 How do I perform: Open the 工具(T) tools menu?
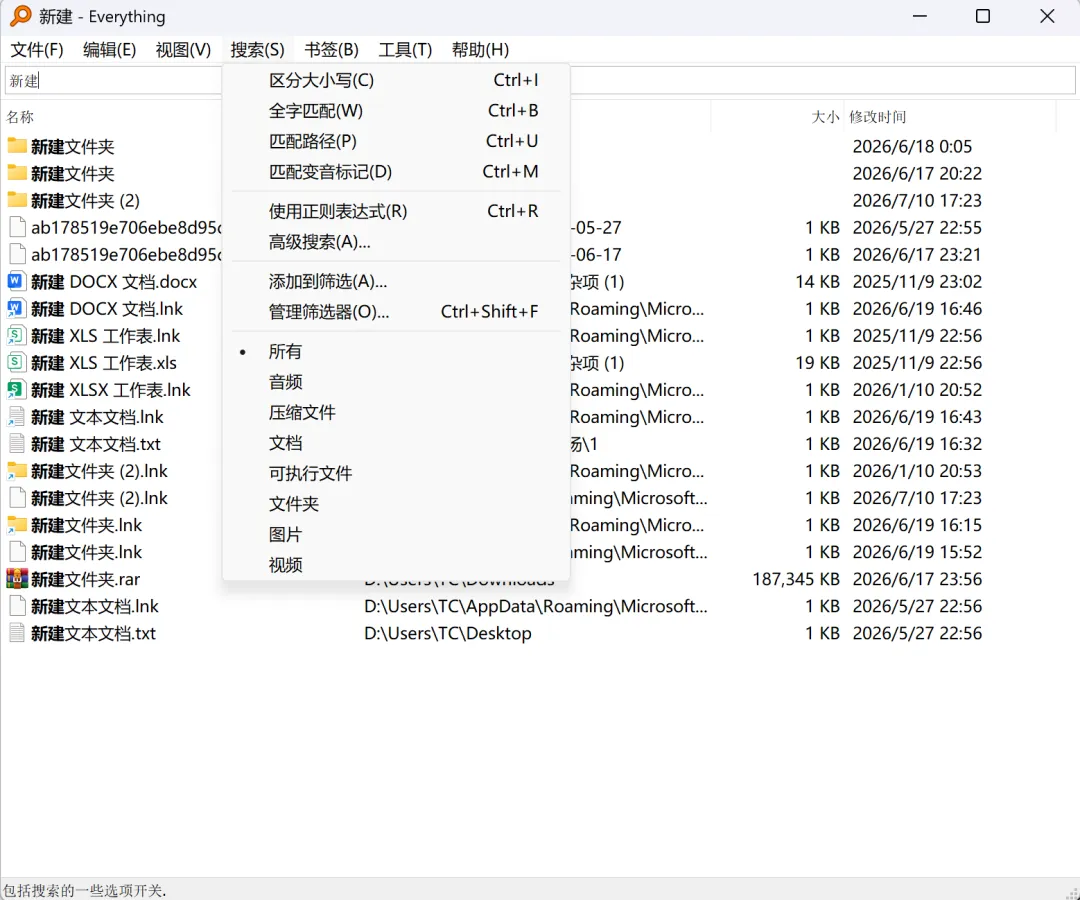[405, 50]
